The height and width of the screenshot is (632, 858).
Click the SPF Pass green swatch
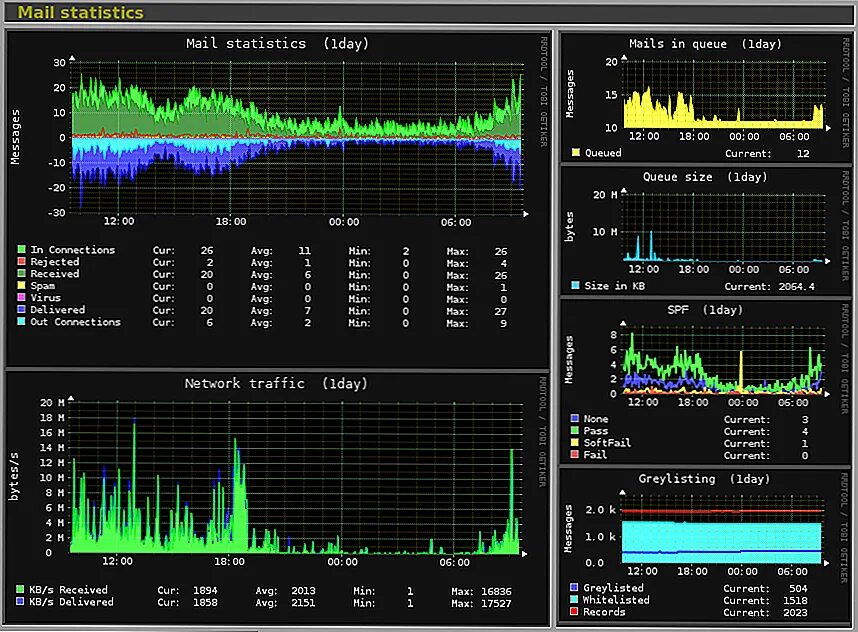point(575,431)
